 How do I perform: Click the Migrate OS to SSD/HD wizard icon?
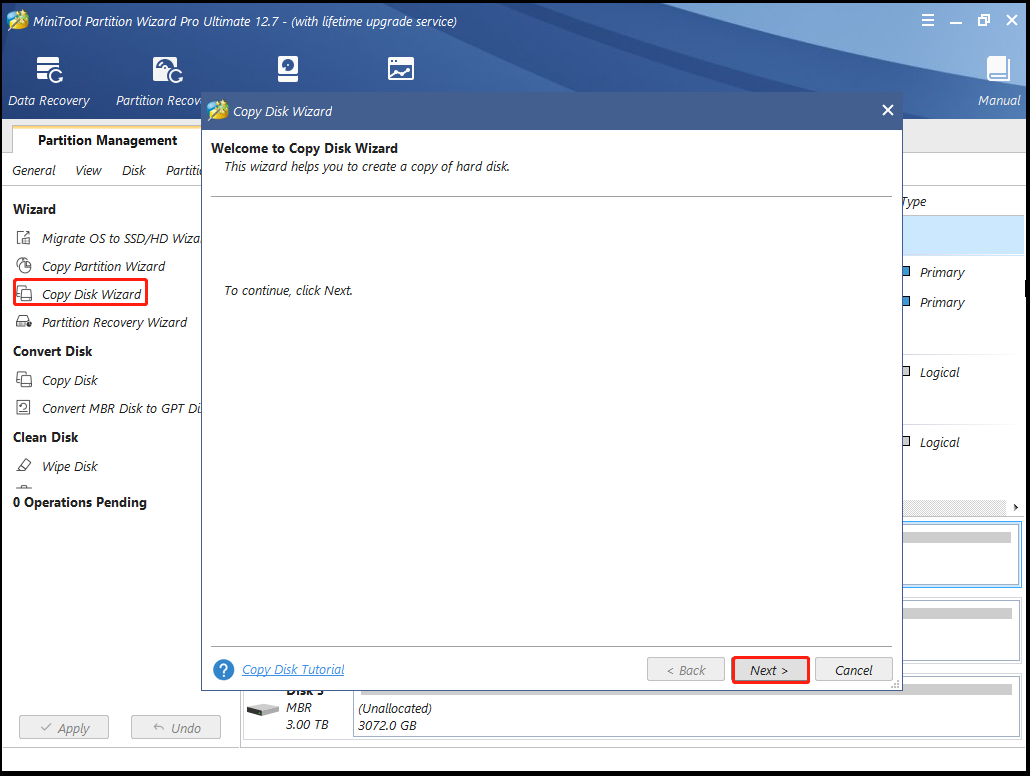(24, 238)
